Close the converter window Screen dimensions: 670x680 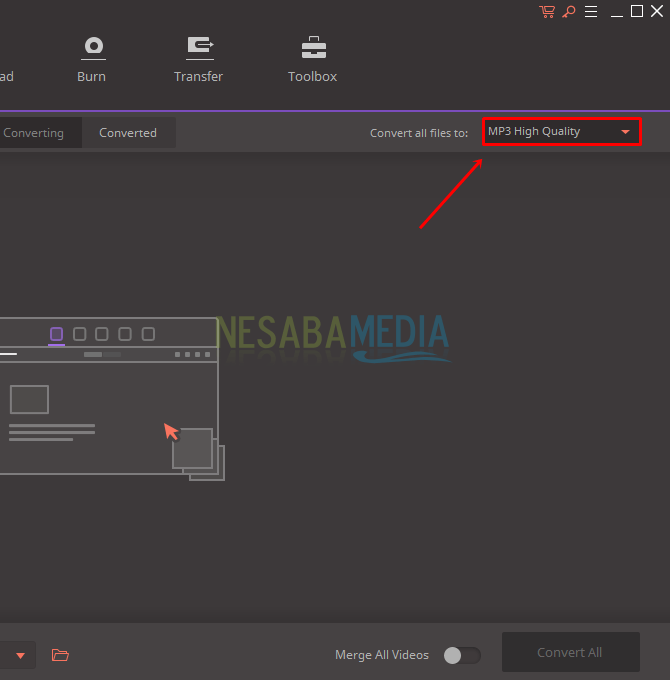coord(657,11)
